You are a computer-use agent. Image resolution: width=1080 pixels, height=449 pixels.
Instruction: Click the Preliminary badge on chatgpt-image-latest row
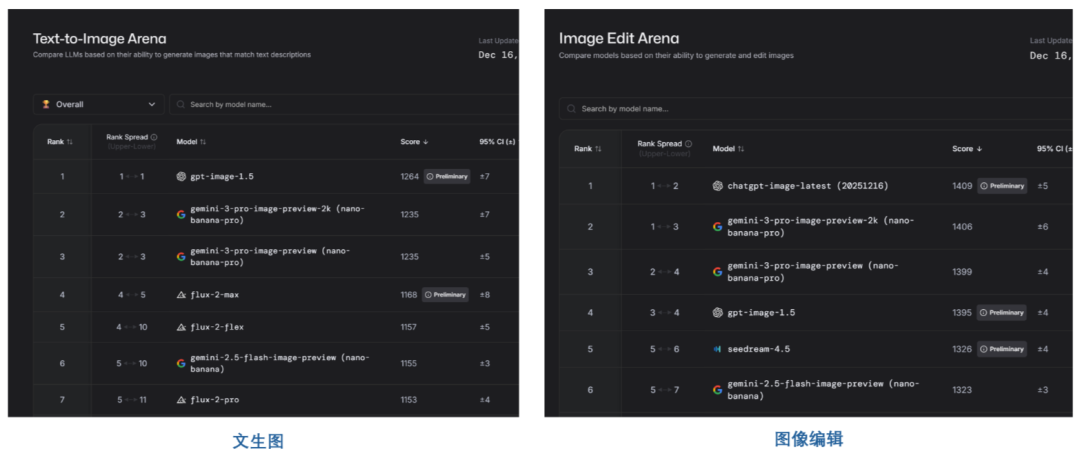1002,186
